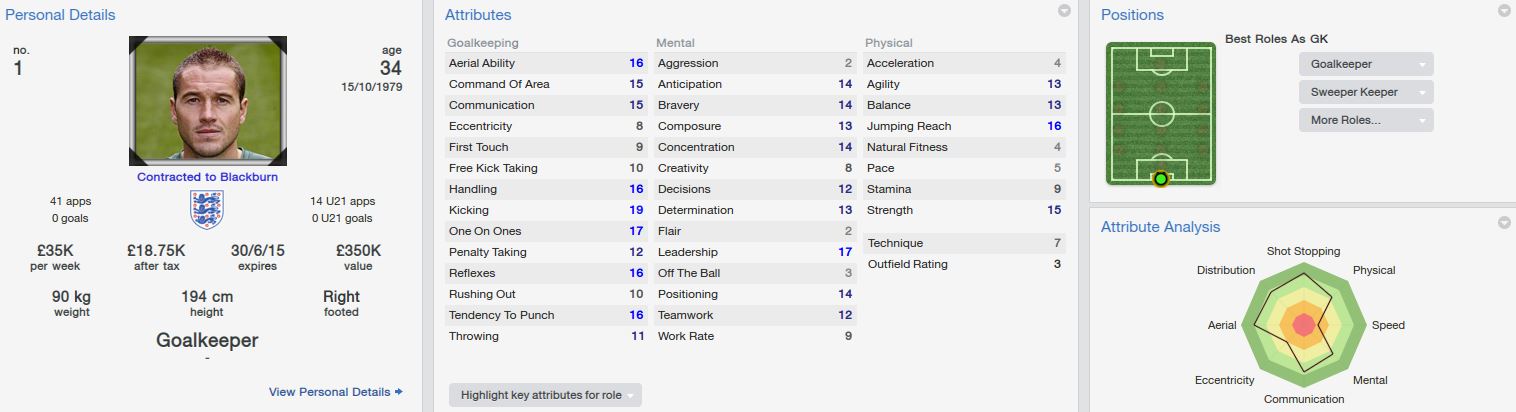Screen dimensions: 1516x412
Task: Click the Attribute Analysis radar chart
Action: tap(1302, 324)
